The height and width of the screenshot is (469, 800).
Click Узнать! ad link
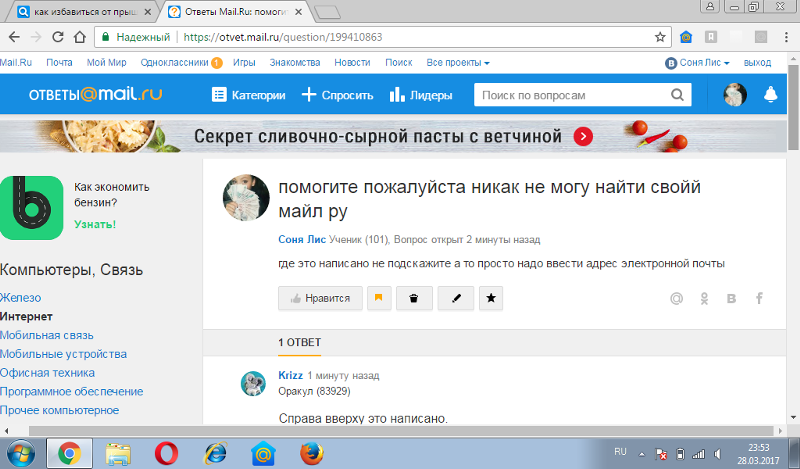(x=95, y=225)
